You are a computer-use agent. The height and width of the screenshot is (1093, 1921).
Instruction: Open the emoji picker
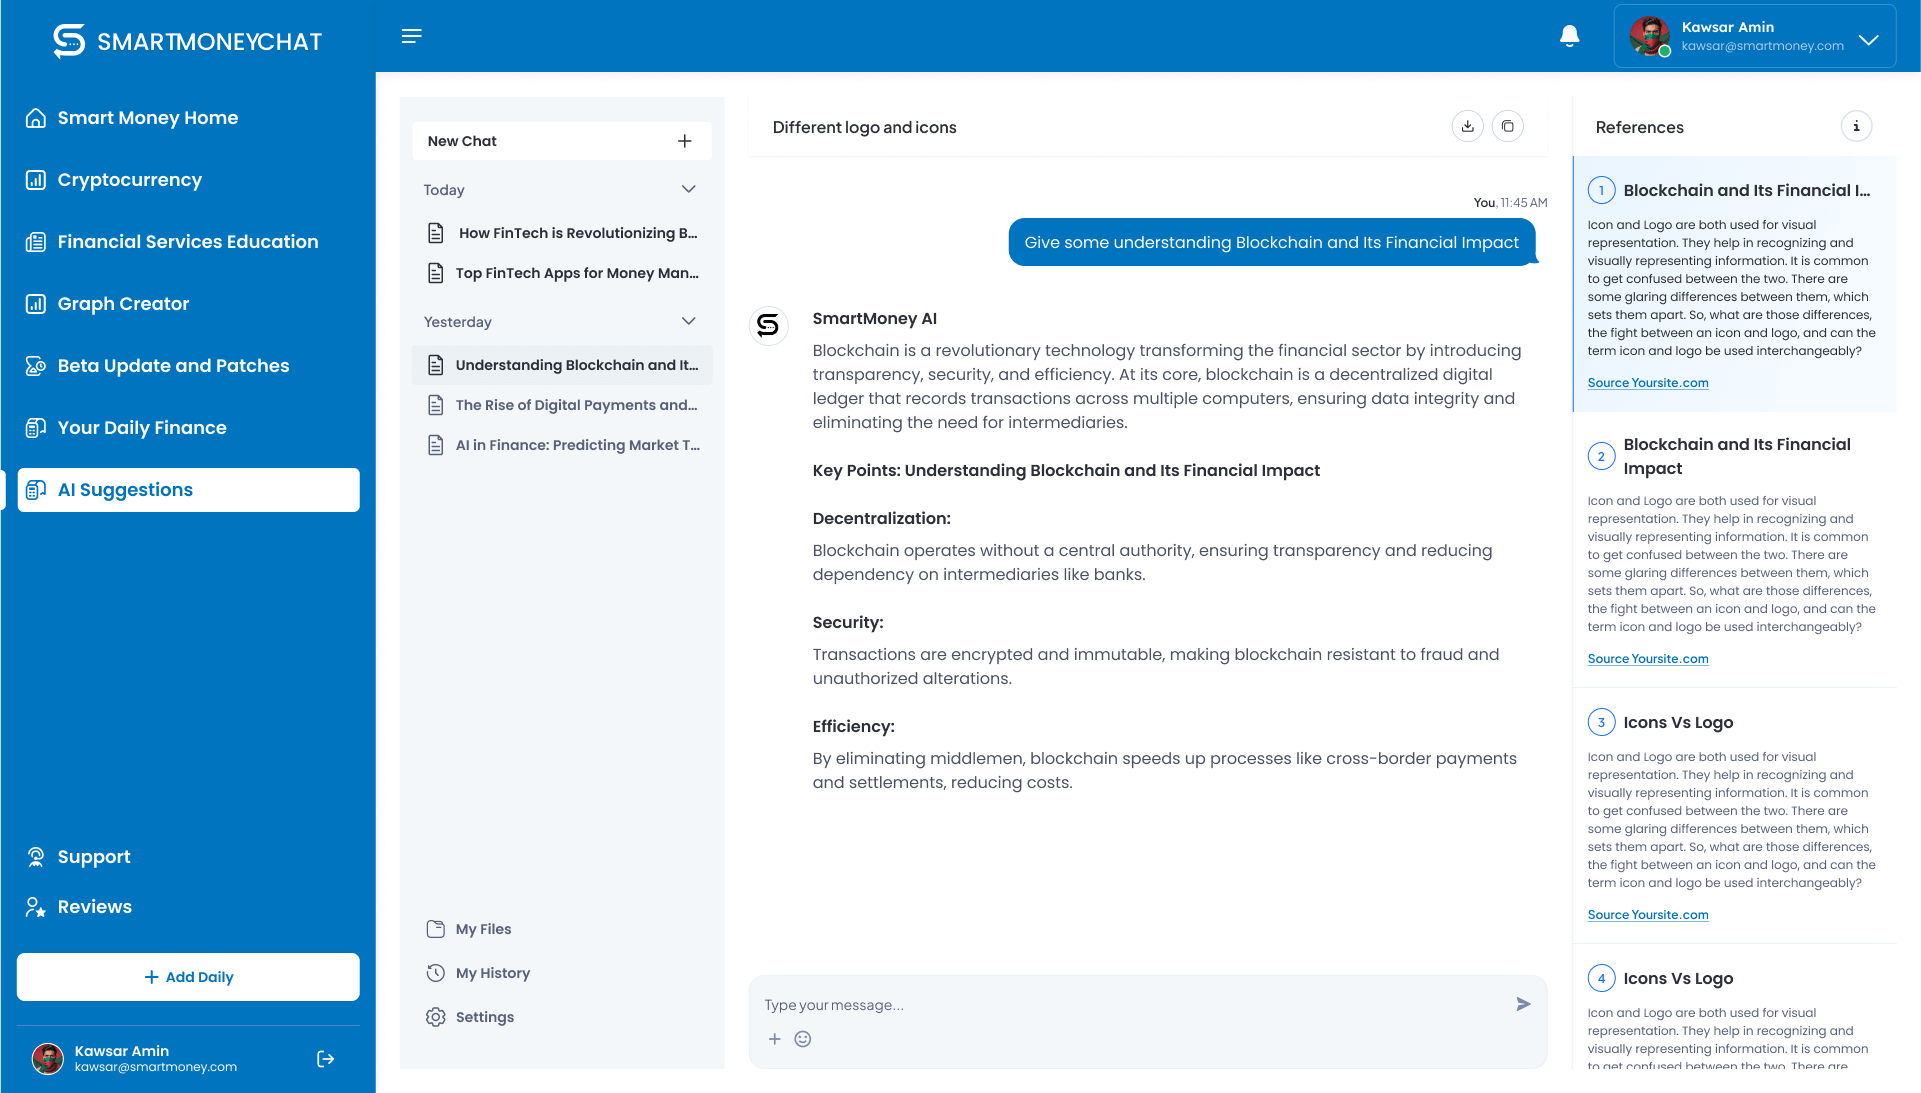point(802,1039)
